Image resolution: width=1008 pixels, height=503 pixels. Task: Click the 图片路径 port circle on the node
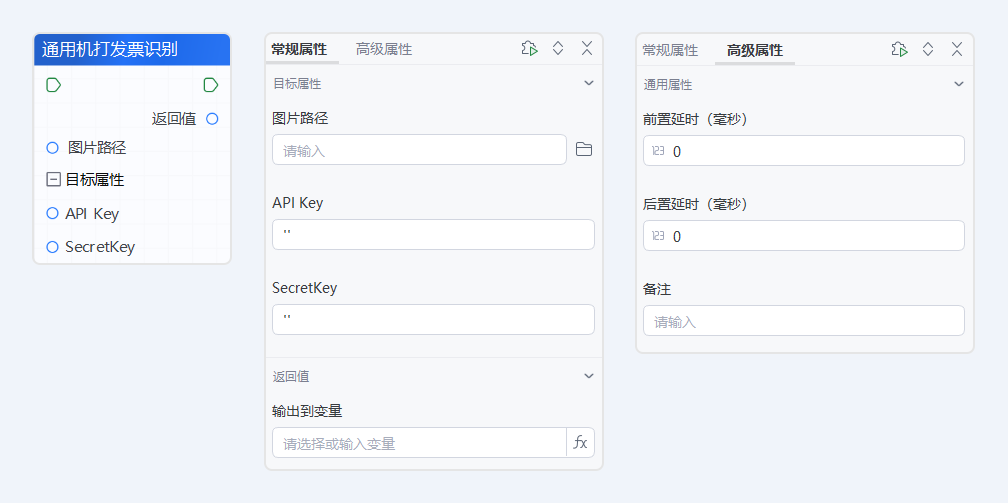tap(53, 148)
